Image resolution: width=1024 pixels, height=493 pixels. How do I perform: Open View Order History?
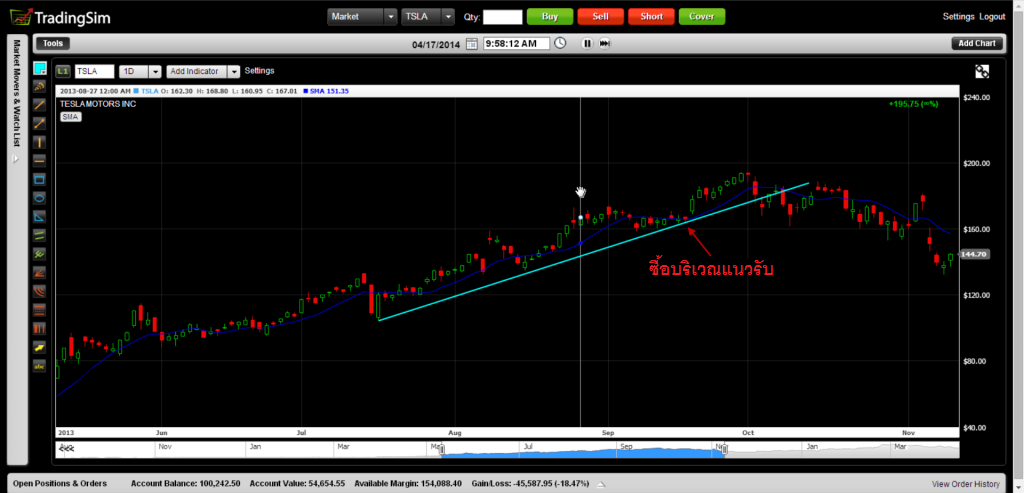point(965,484)
